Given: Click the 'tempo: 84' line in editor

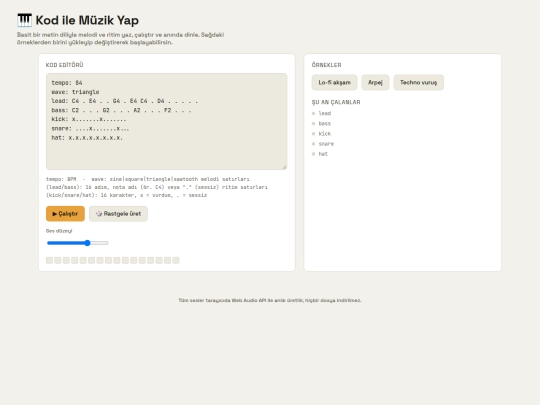Looking at the screenshot, I should click(x=67, y=83).
